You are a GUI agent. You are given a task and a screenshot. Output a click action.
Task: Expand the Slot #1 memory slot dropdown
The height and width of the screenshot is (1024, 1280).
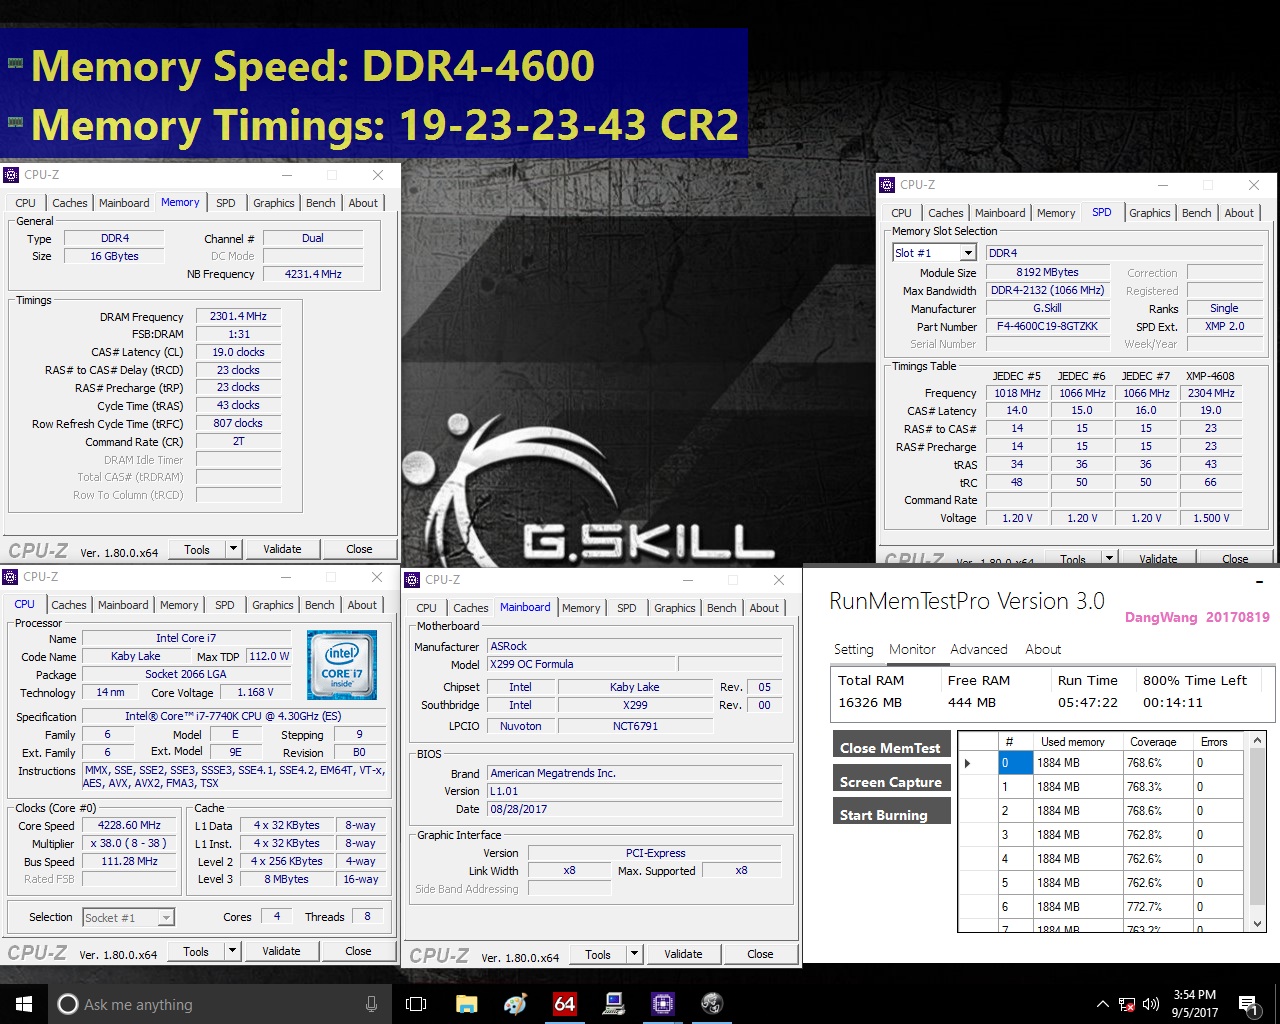[x=967, y=253]
